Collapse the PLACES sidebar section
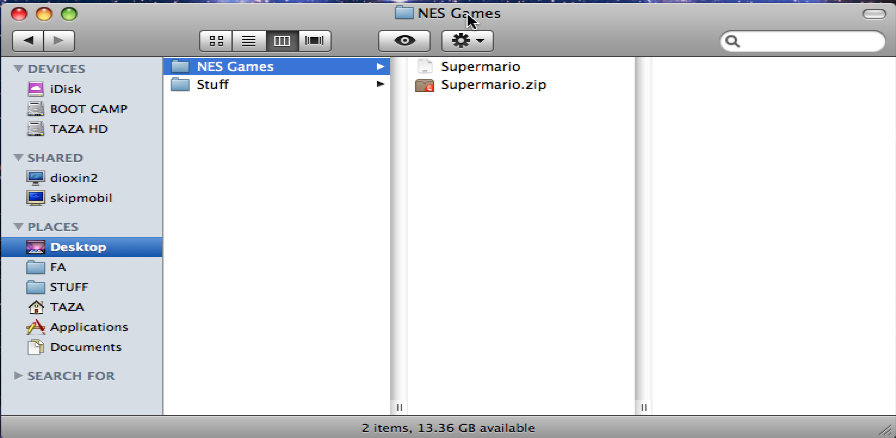896x438 pixels. coord(18,227)
